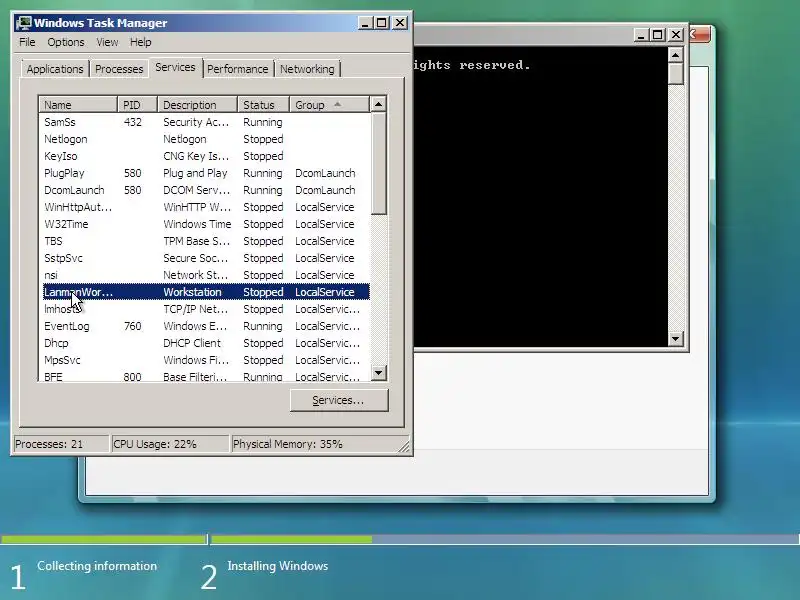Screen dimensions: 800x600
Task: Close the command prompt window
Action: pyautogui.click(x=676, y=35)
